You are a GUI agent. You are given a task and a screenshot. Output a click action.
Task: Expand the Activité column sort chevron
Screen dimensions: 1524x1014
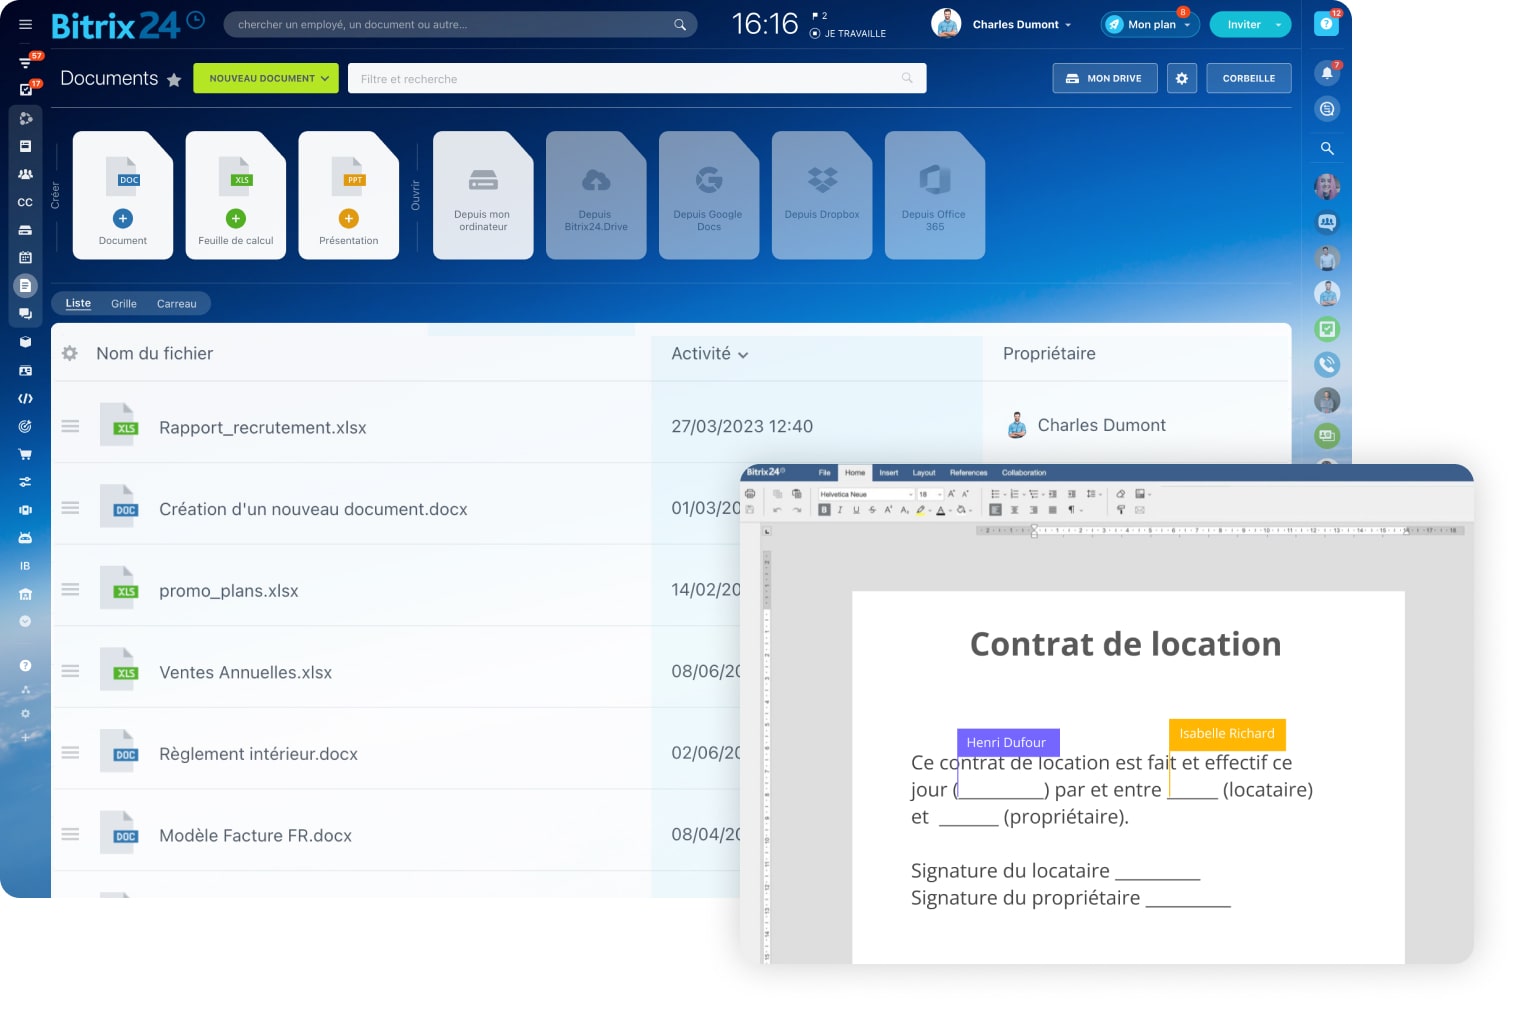coord(743,355)
